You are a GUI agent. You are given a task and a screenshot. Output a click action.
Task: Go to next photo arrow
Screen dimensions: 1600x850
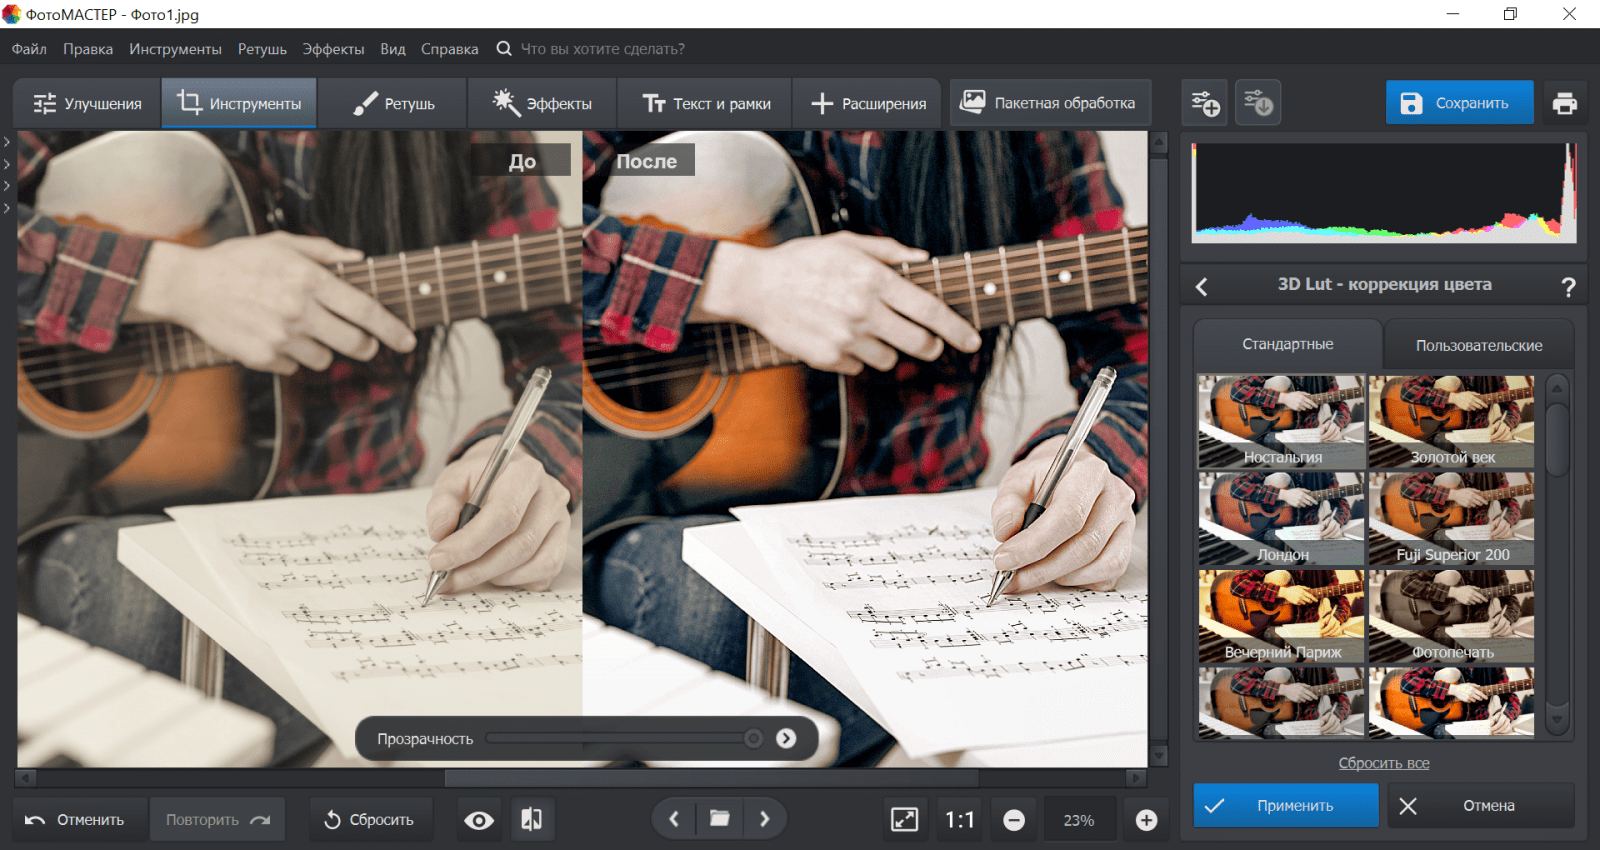(765, 819)
